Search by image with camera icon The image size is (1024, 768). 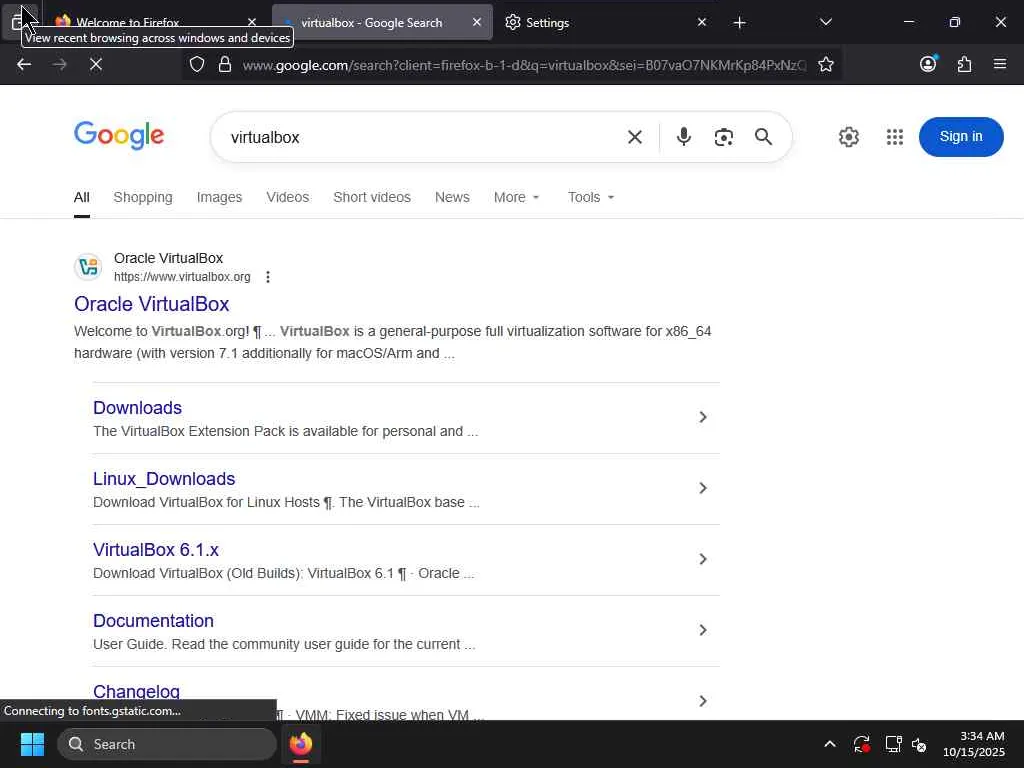[724, 137]
